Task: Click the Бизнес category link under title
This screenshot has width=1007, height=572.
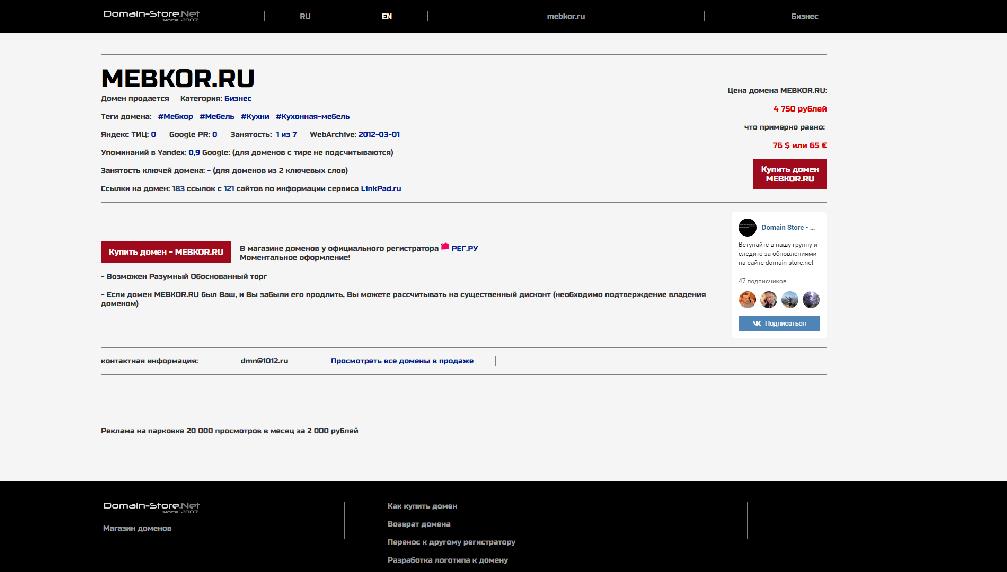Action: (x=238, y=99)
